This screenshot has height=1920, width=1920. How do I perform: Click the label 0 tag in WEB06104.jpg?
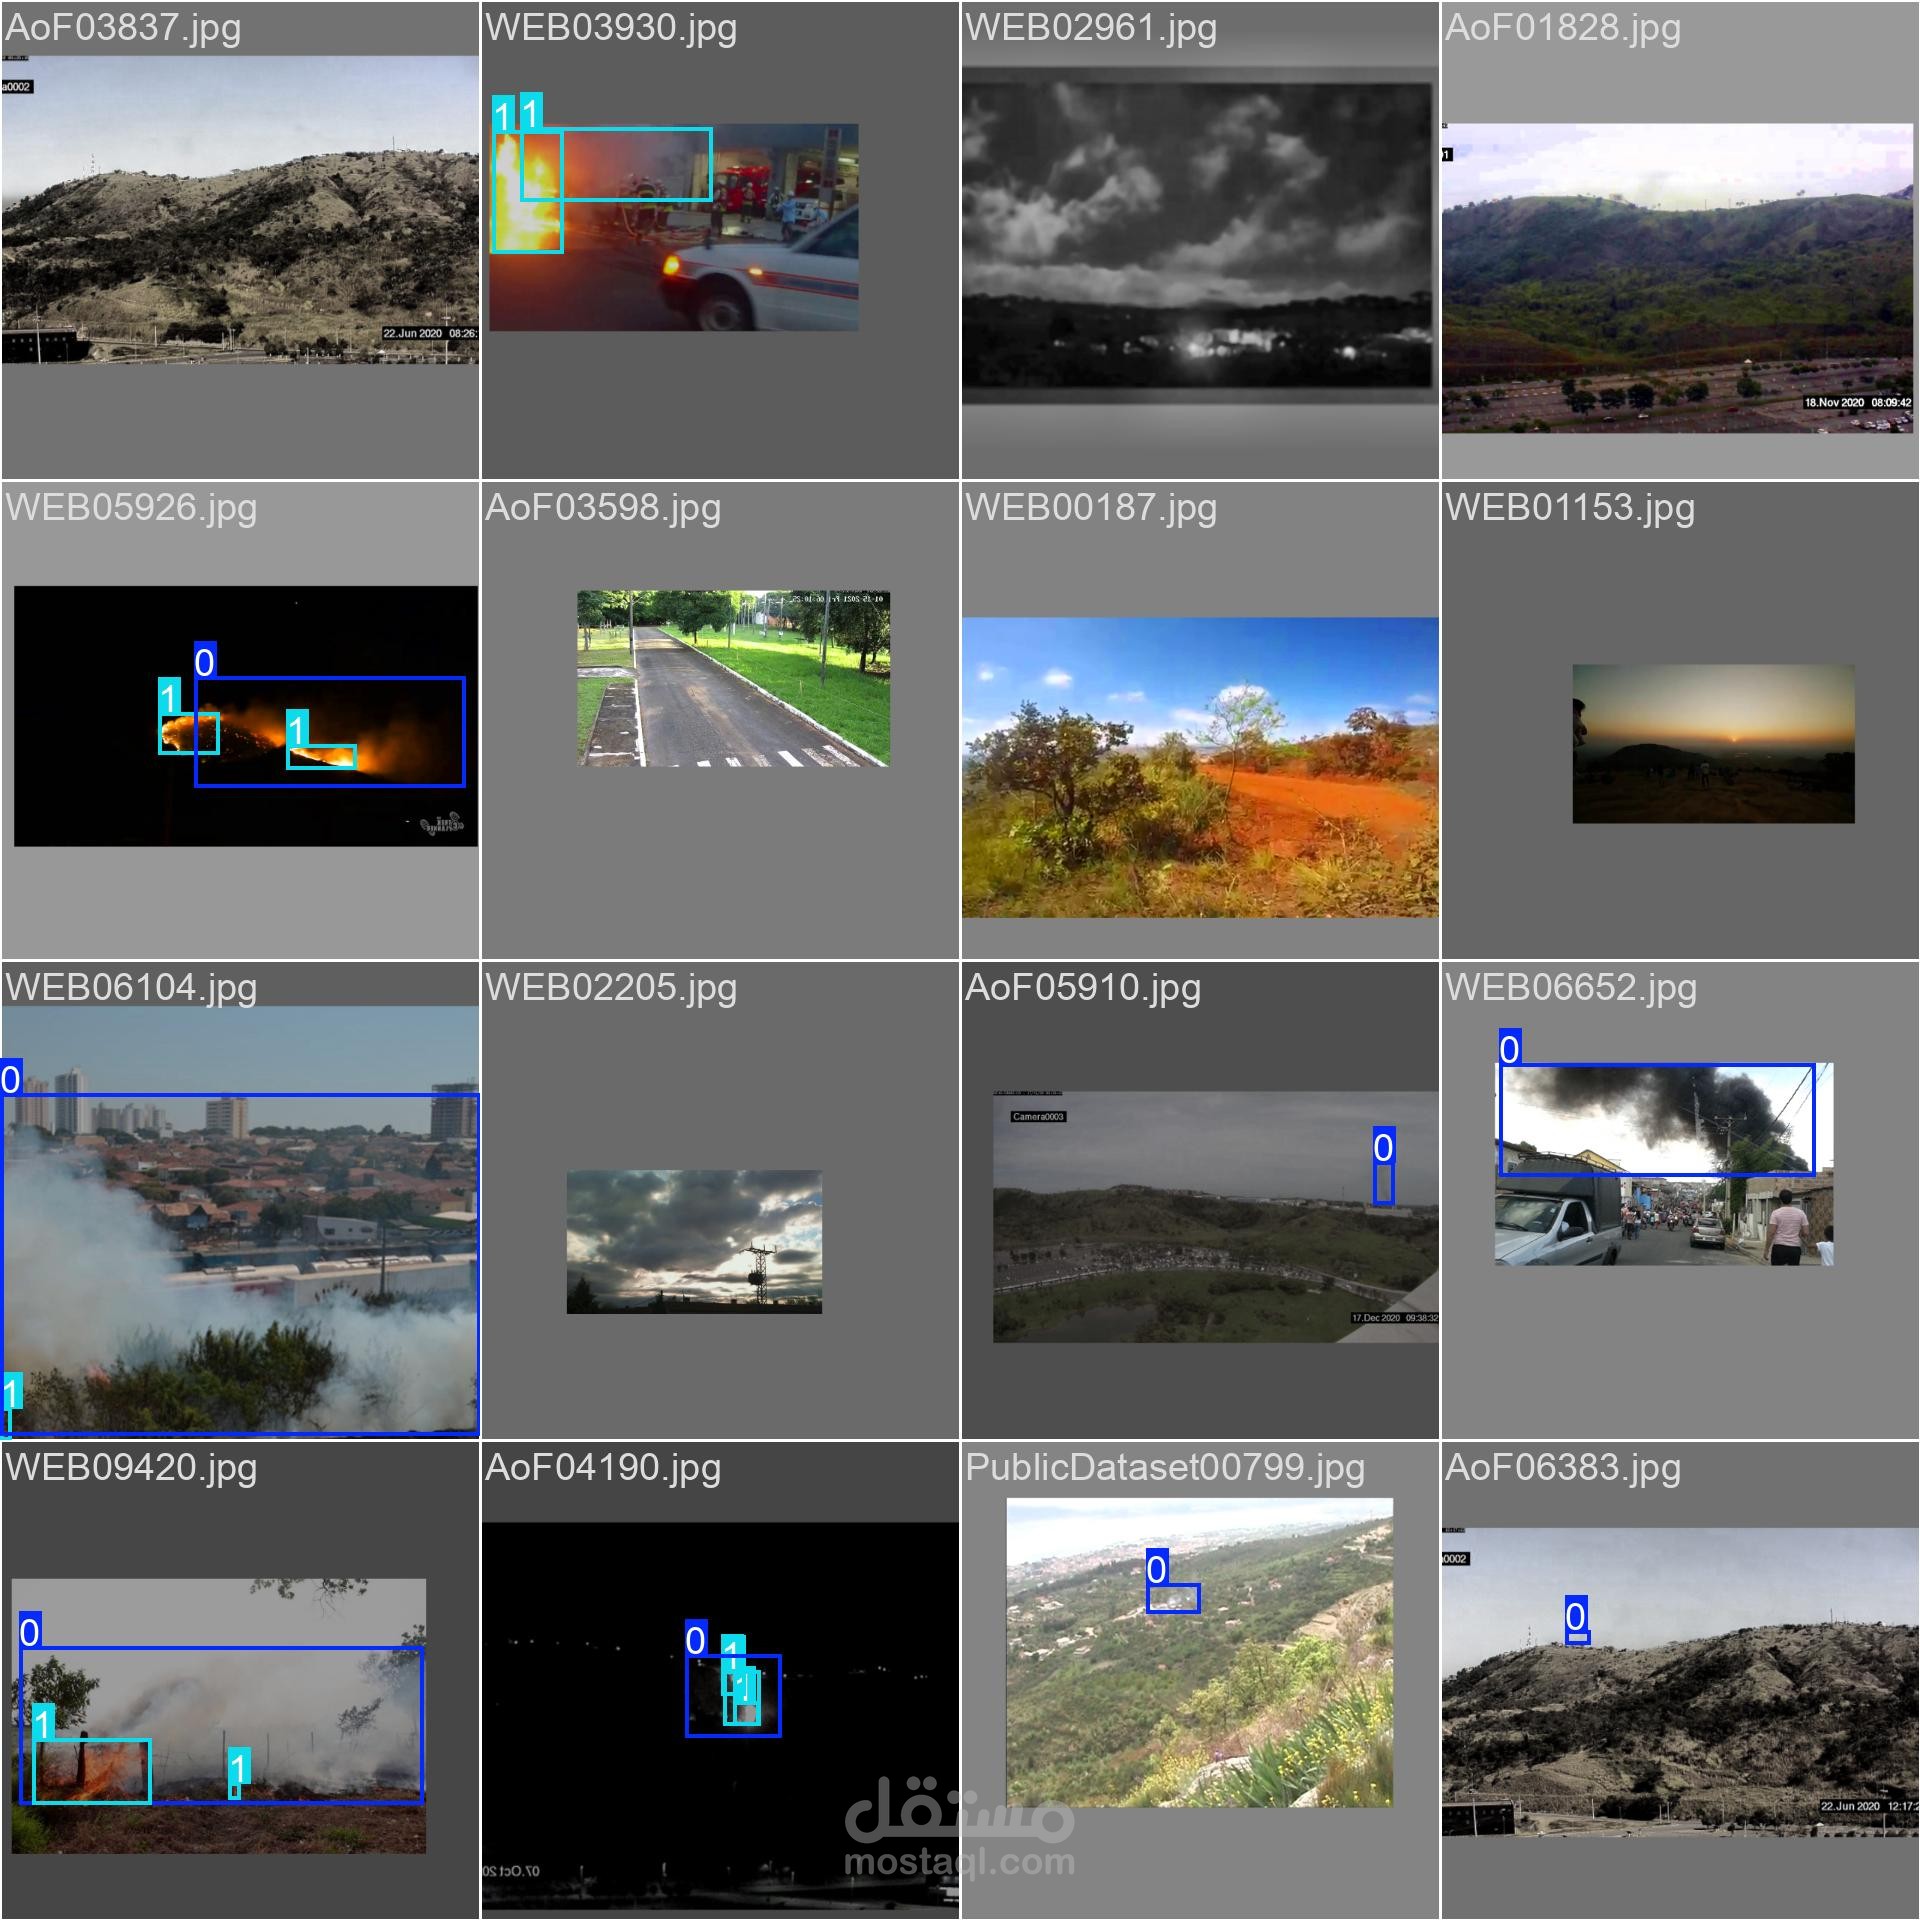click(11, 1079)
